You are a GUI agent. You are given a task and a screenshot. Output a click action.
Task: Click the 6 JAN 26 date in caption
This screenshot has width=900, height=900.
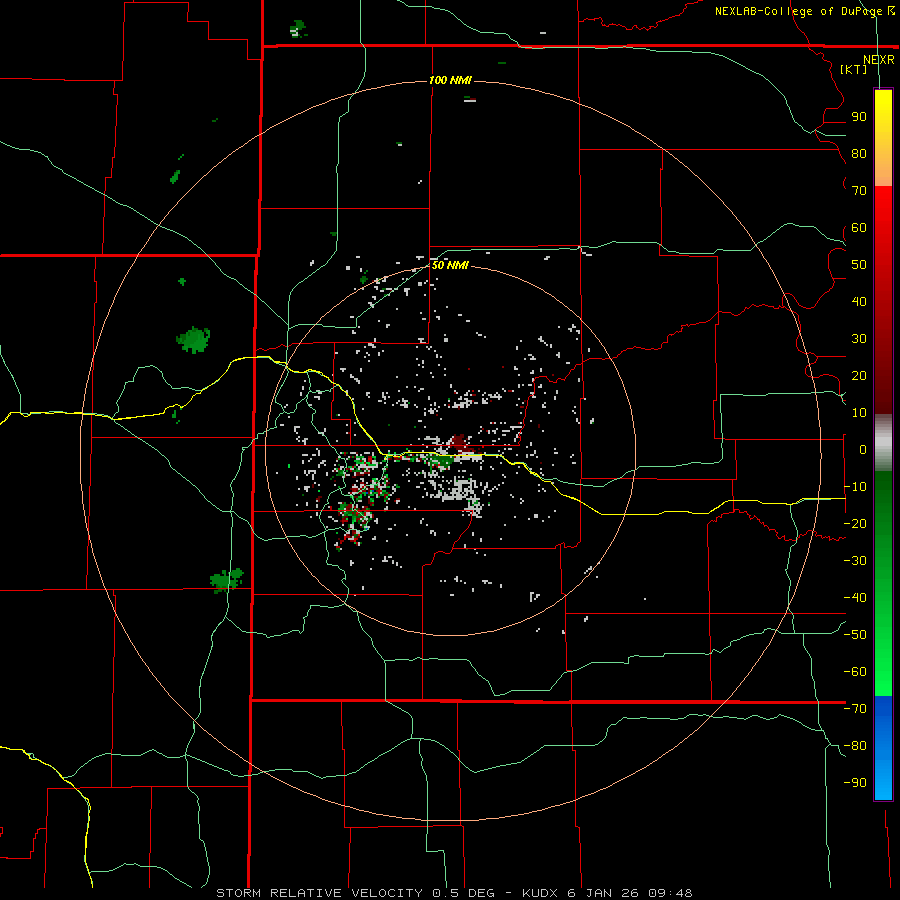point(603,893)
